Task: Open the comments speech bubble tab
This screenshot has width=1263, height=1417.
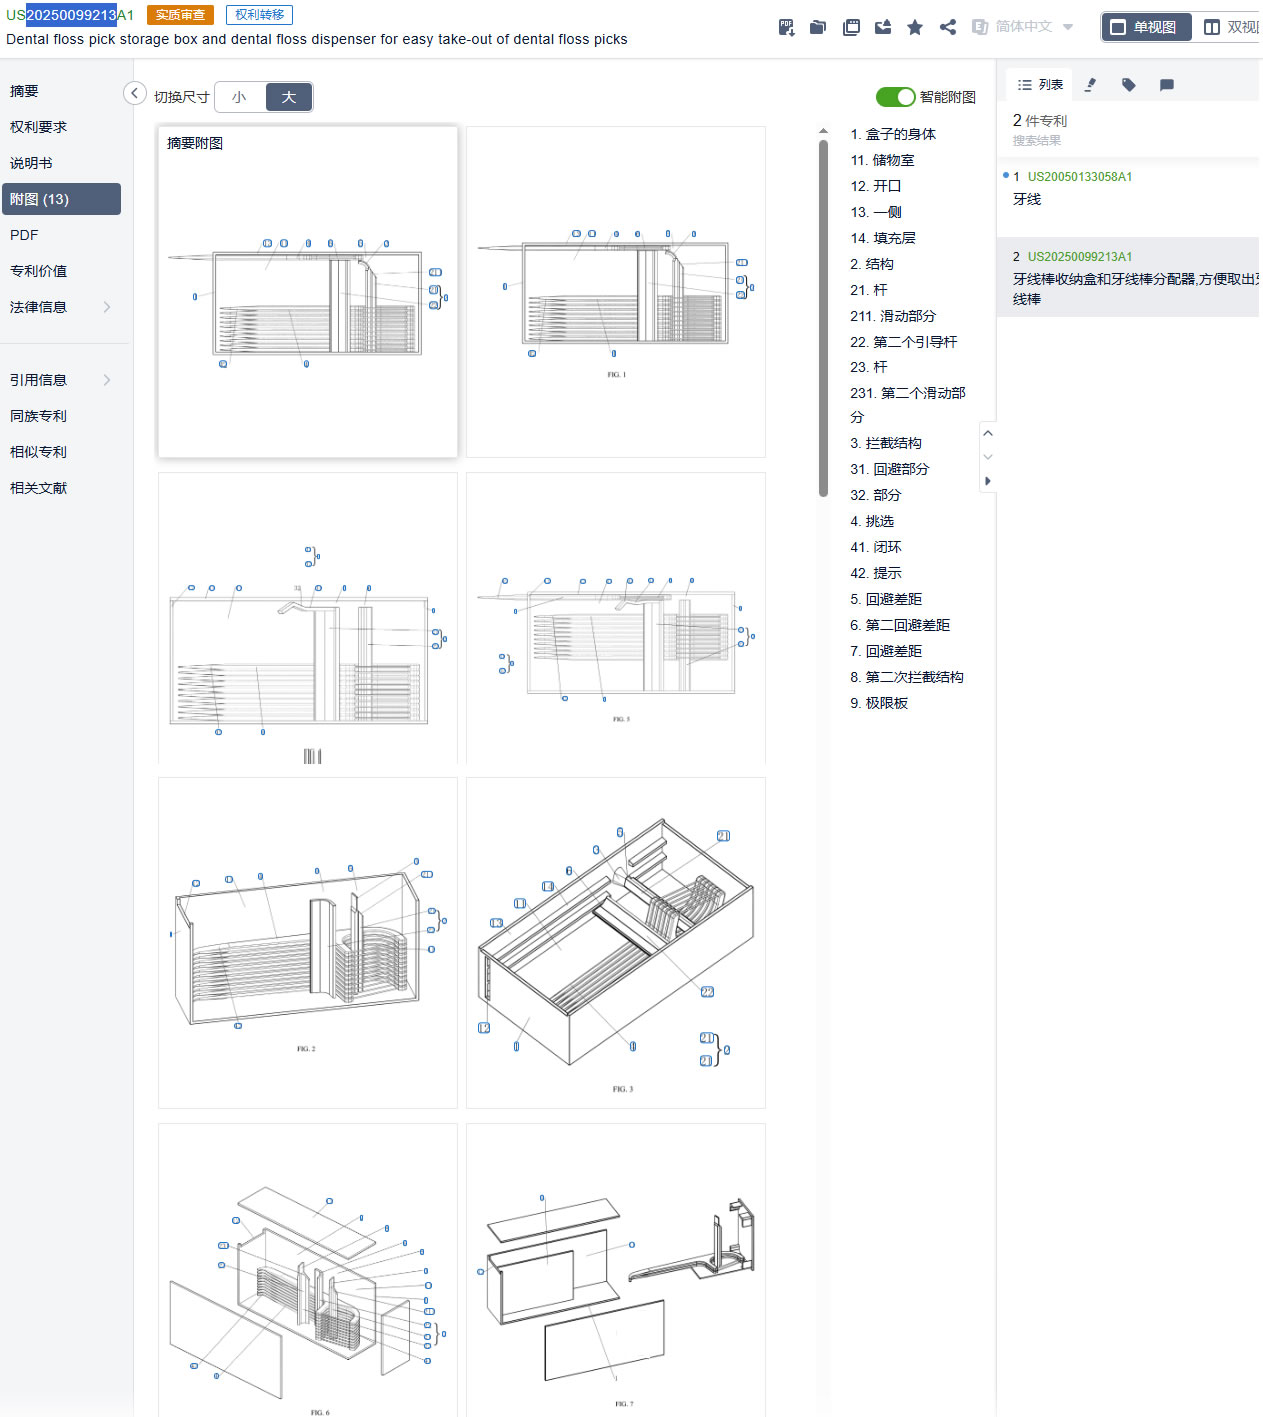Action: click(x=1166, y=85)
